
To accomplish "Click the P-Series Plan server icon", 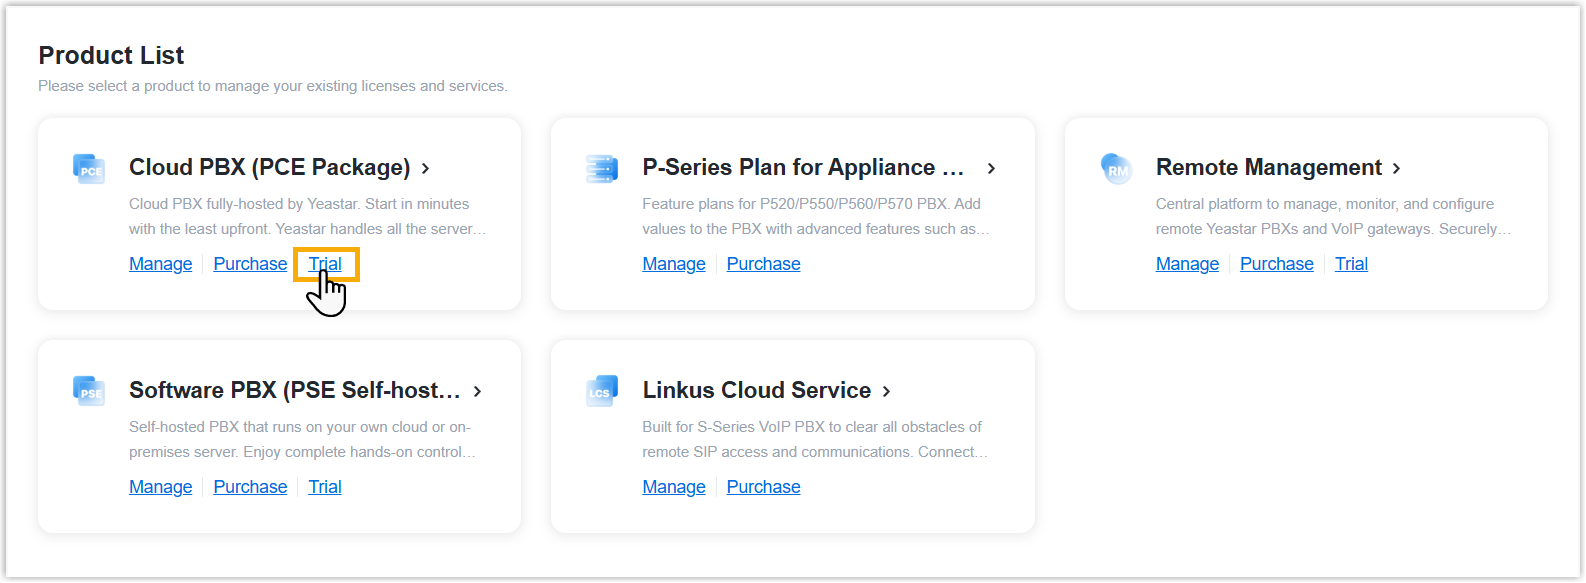I will point(602,168).
